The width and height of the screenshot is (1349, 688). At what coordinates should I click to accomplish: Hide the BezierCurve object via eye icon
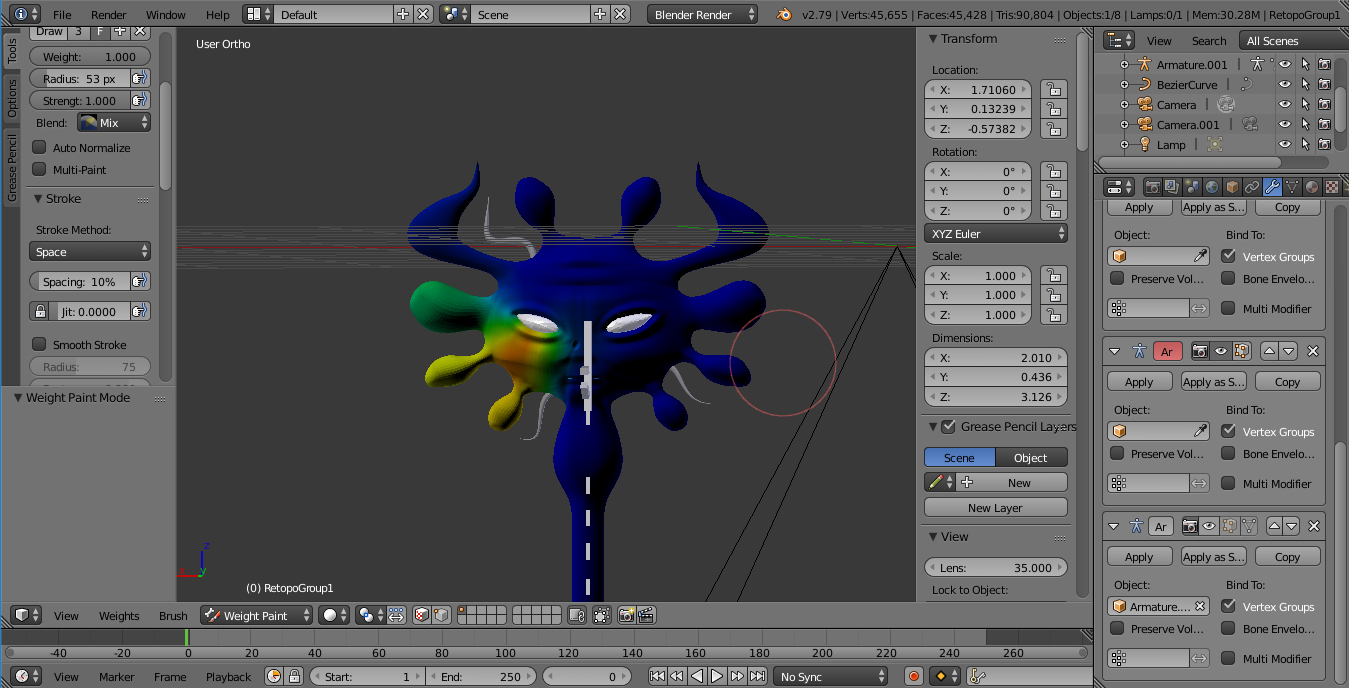tap(1285, 85)
